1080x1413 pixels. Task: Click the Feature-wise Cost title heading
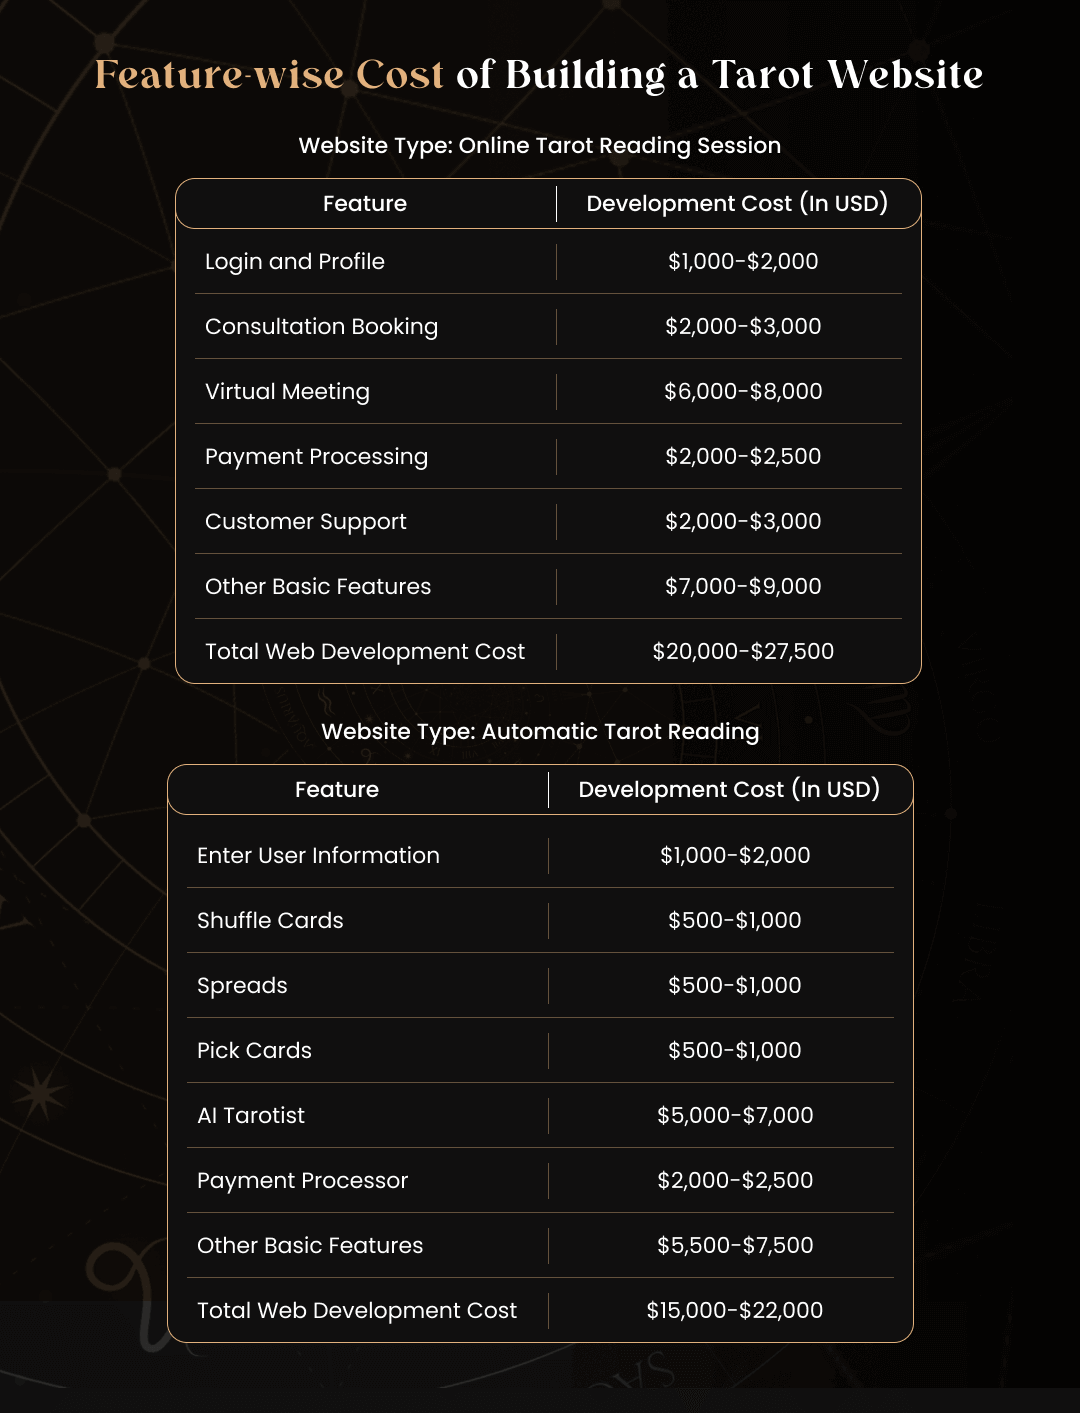coord(539,75)
